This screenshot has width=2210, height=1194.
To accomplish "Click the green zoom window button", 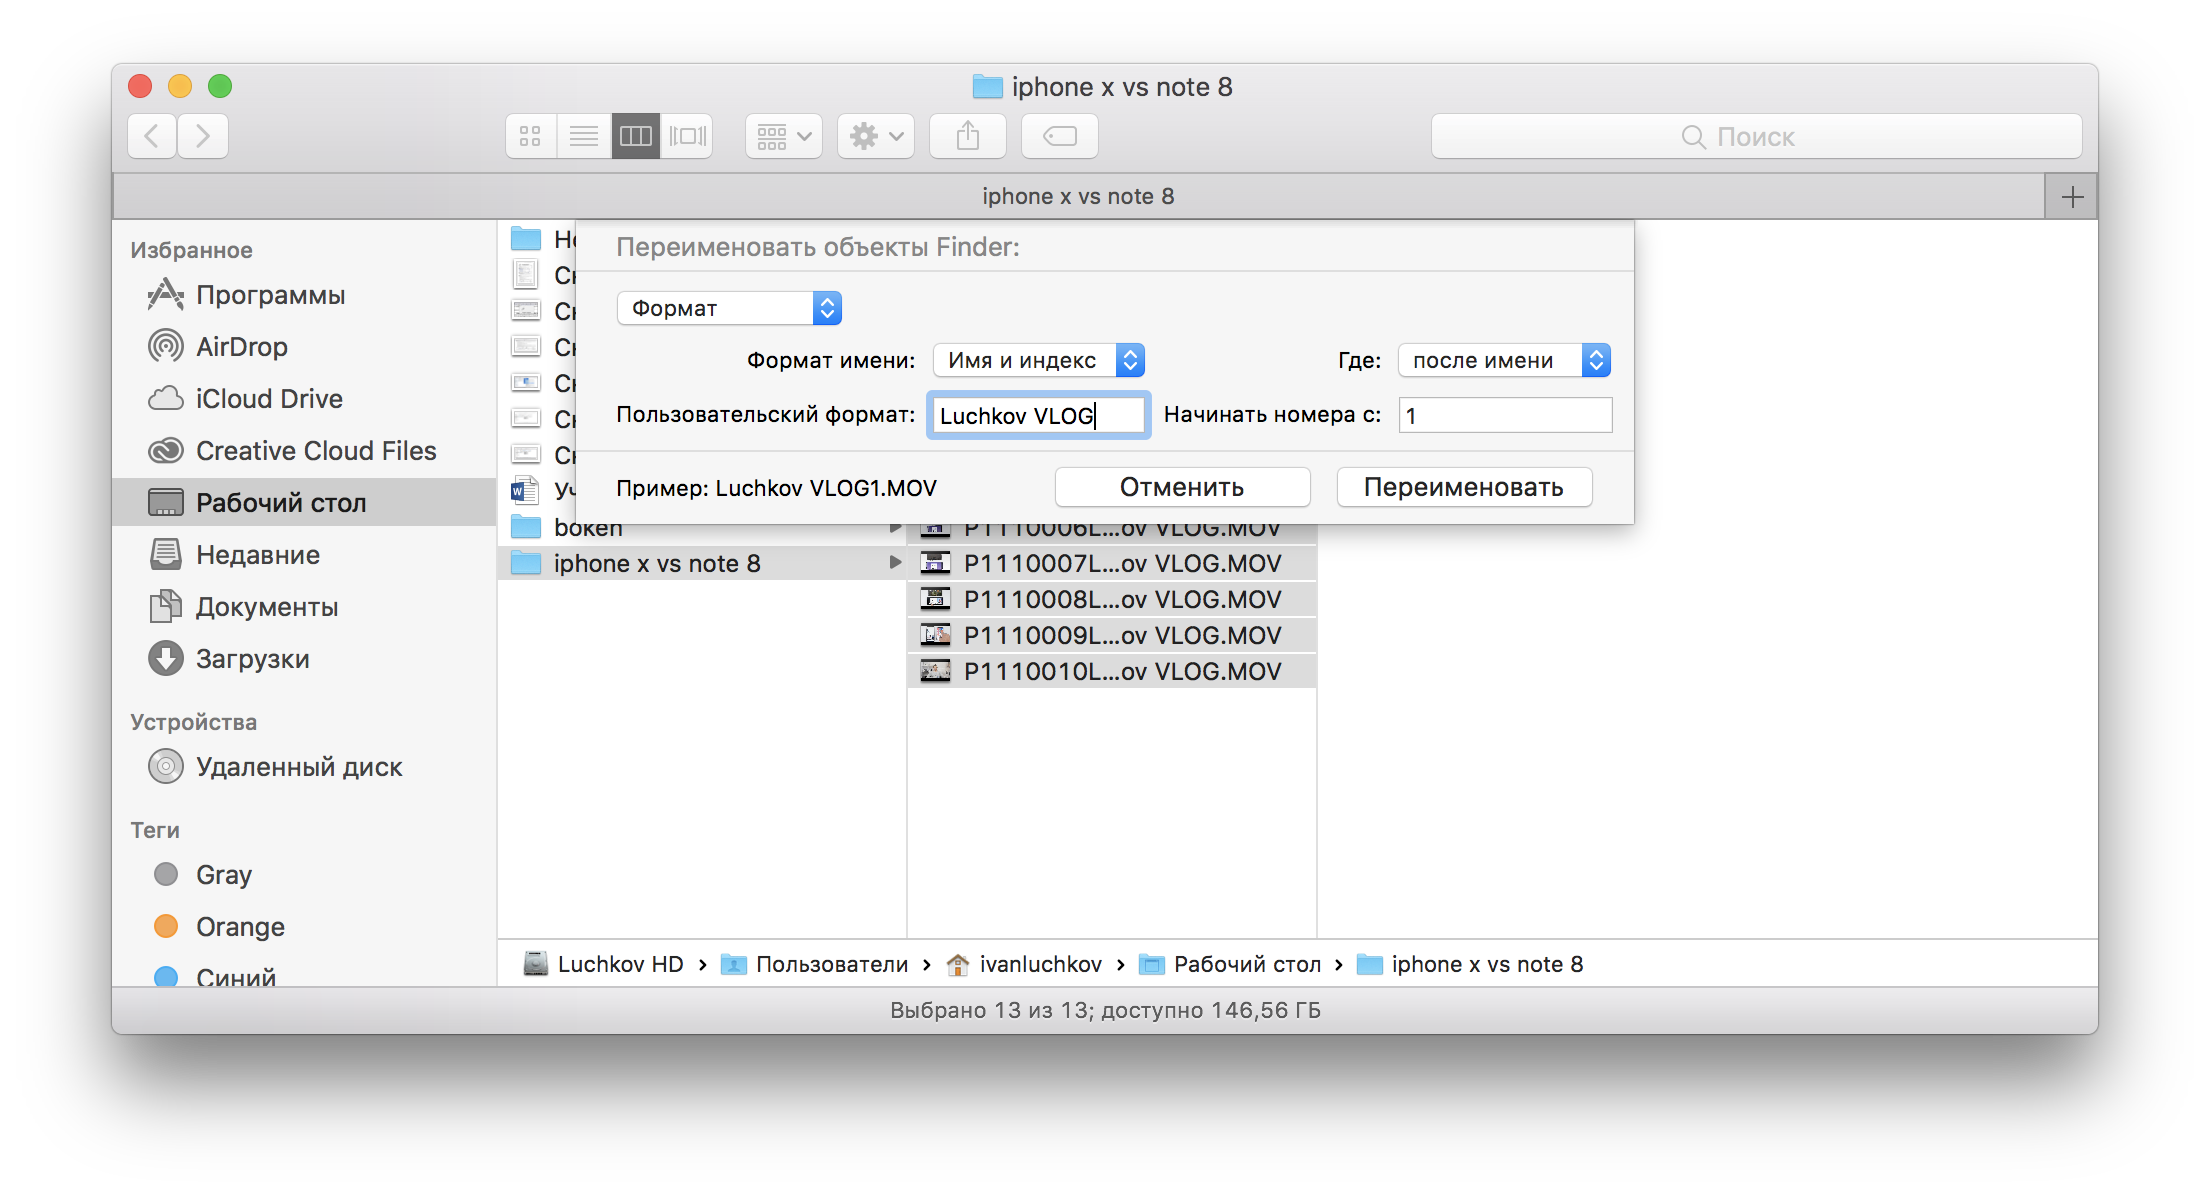I will [220, 86].
